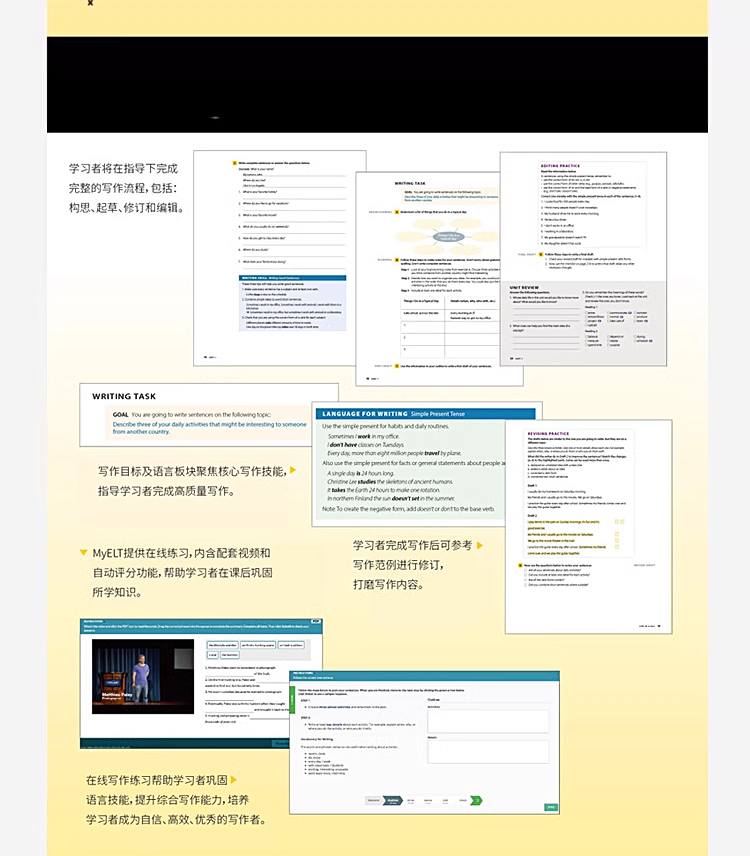Click the central bubble of the brainstorm mind map
Viewport: 750px width, 856px height.
449,237
